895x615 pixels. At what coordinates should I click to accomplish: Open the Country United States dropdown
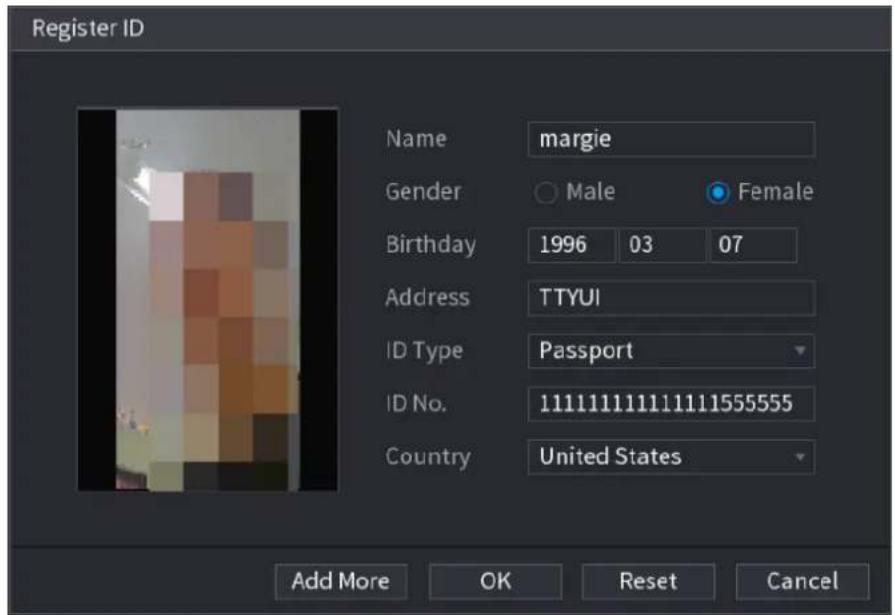point(671,457)
